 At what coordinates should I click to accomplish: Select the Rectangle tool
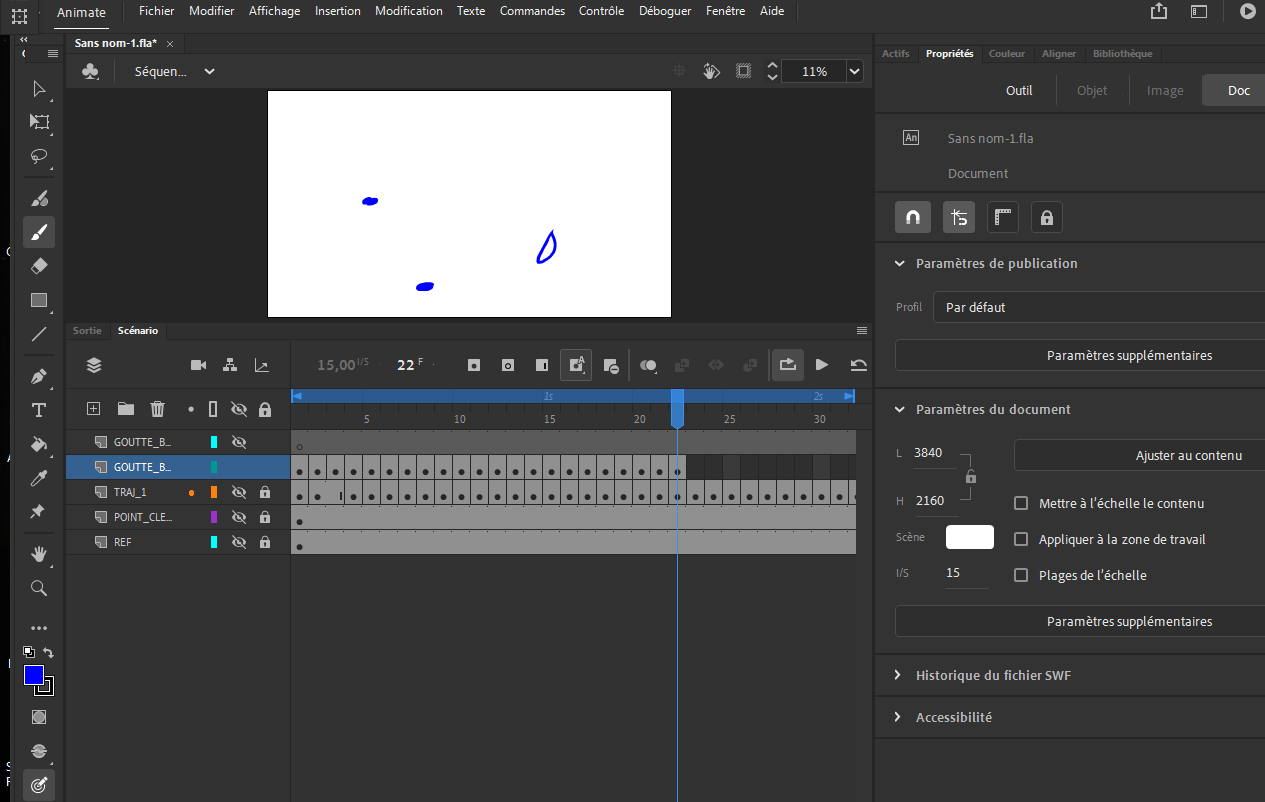[x=39, y=300]
